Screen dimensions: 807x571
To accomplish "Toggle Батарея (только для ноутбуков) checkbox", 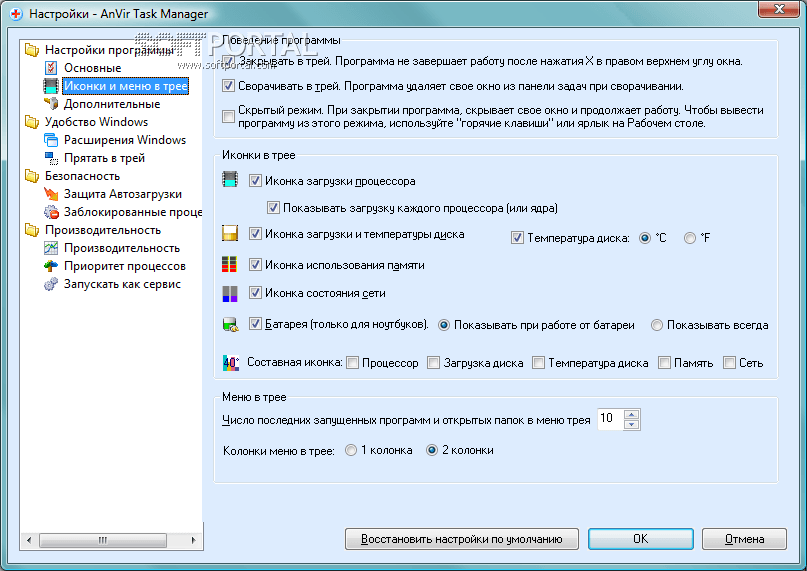I will tap(255, 324).
